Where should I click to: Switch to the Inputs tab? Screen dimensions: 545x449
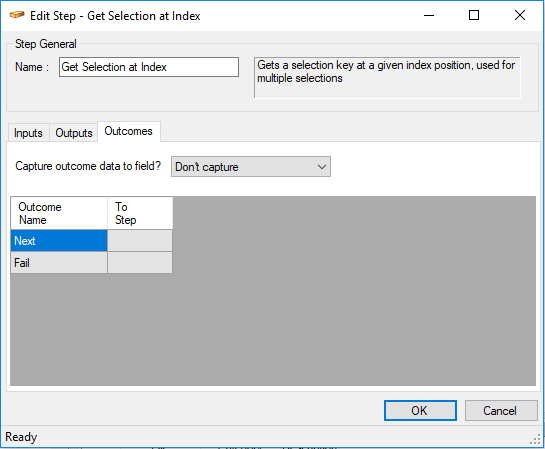[28, 133]
